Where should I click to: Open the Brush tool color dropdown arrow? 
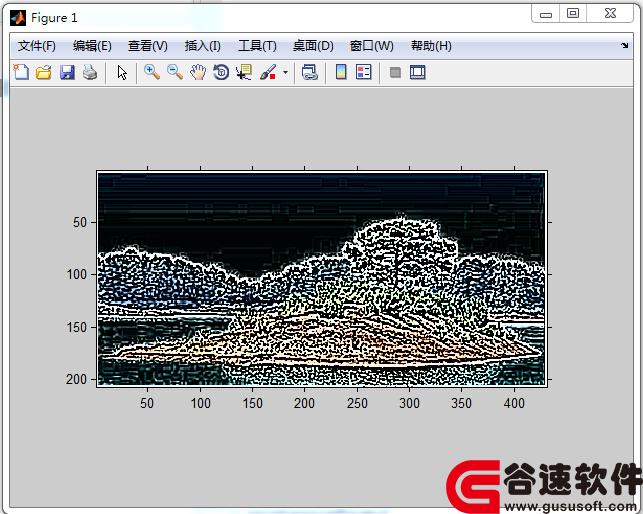click(x=285, y=73)
